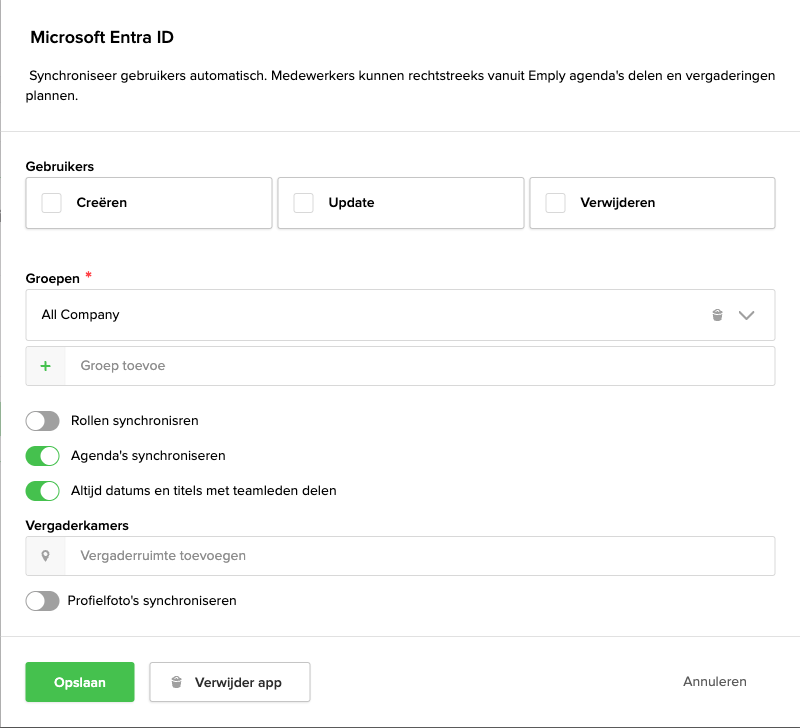Screen dimensions: 800x728
Task: Tick the Creëren checkbox
Action: coord(52,203)
